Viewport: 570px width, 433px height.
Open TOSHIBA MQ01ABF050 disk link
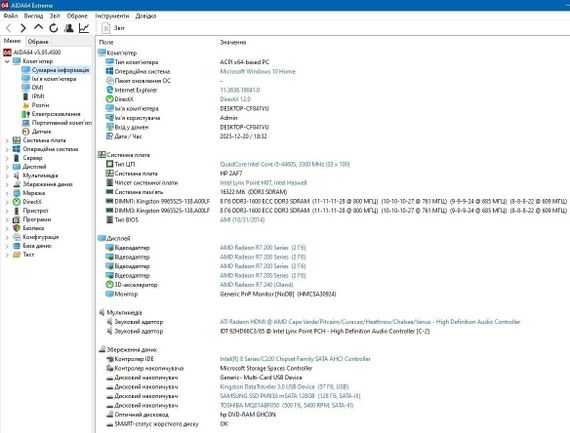click(286, 405)
